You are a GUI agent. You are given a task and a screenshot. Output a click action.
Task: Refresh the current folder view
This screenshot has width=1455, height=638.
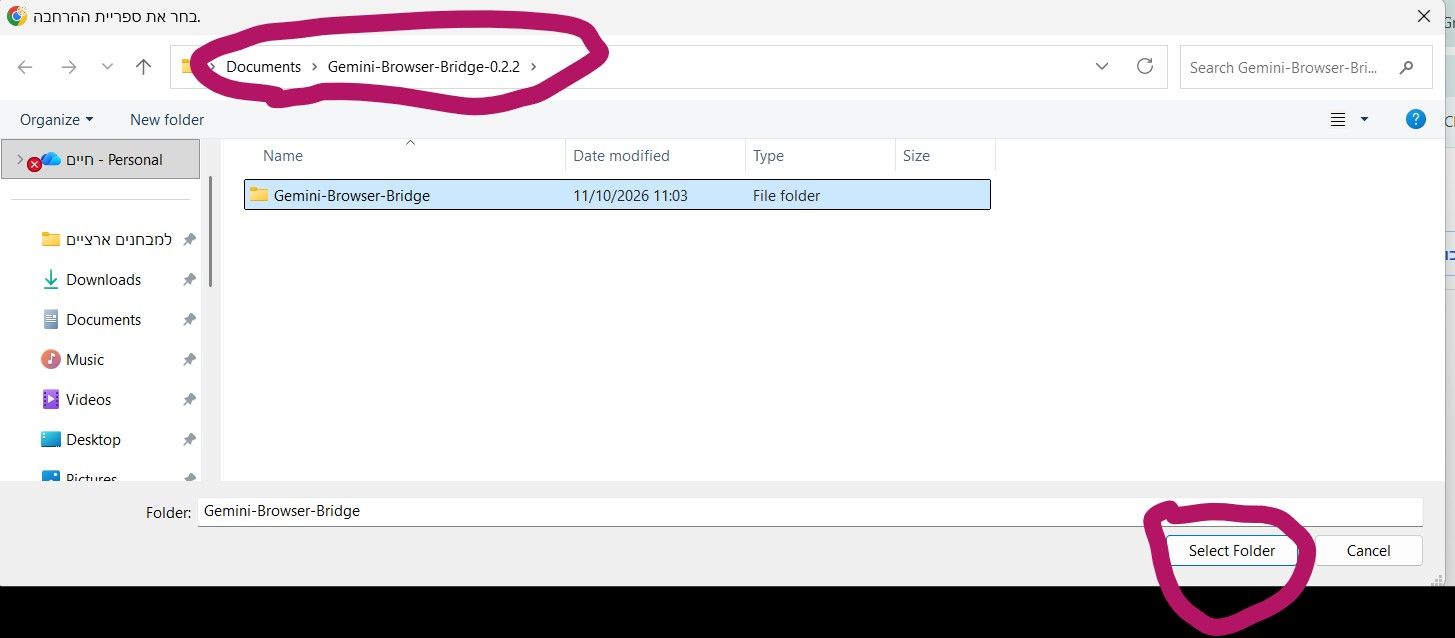coord(1145,67)
